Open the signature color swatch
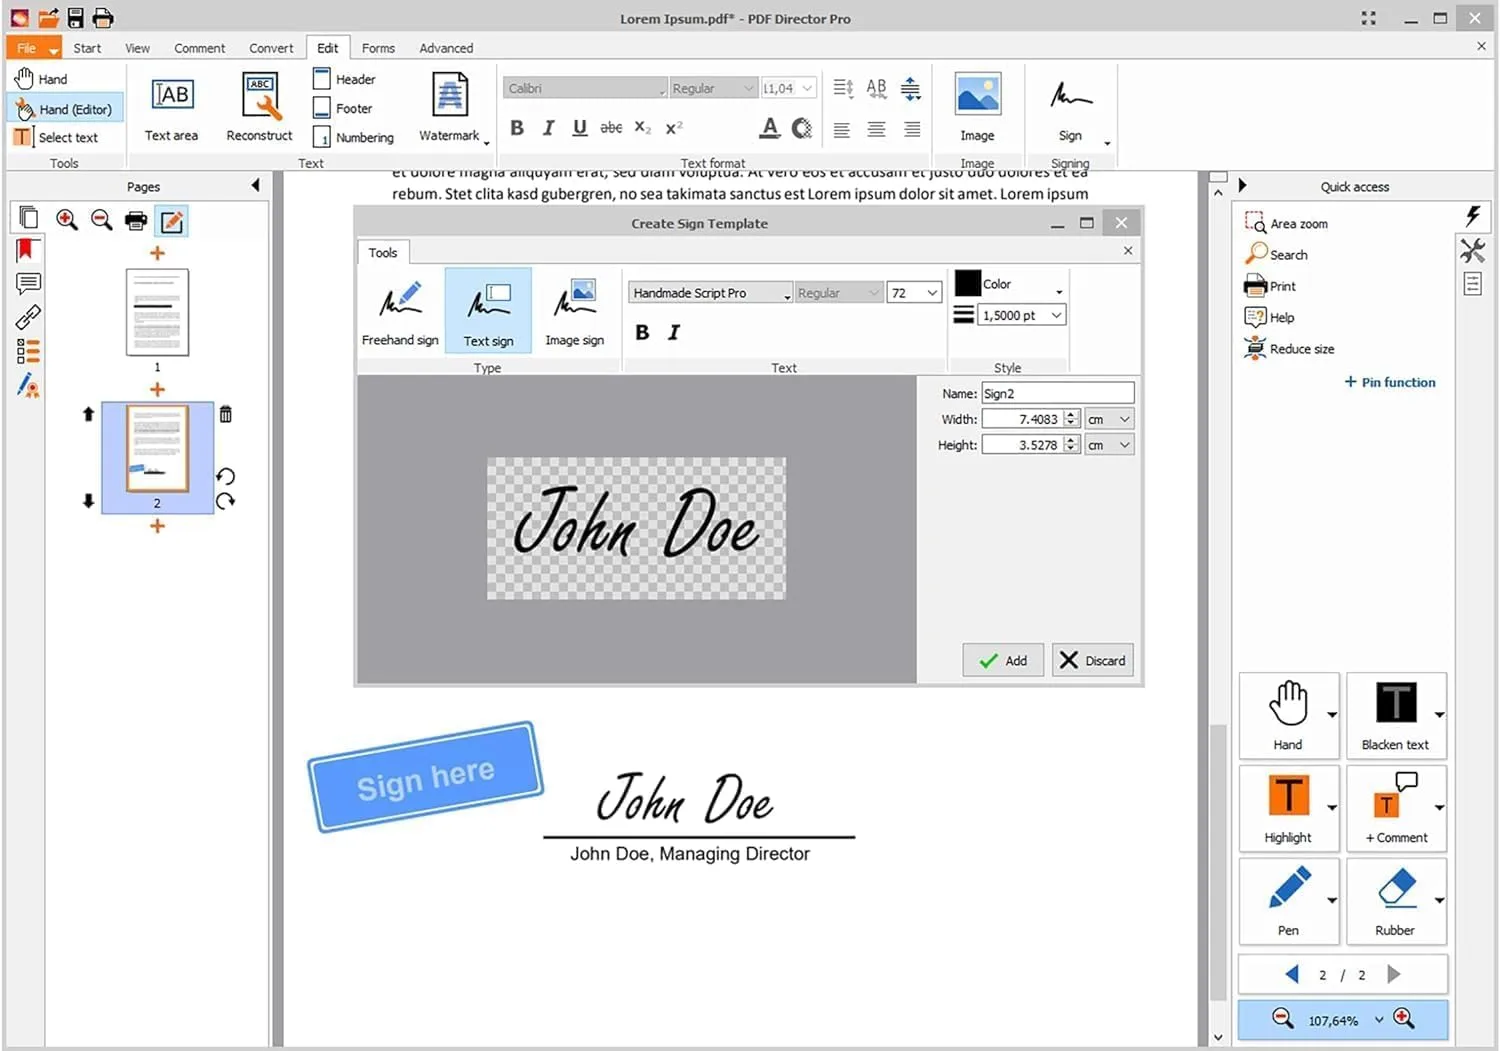 click(x=967, y=283)
